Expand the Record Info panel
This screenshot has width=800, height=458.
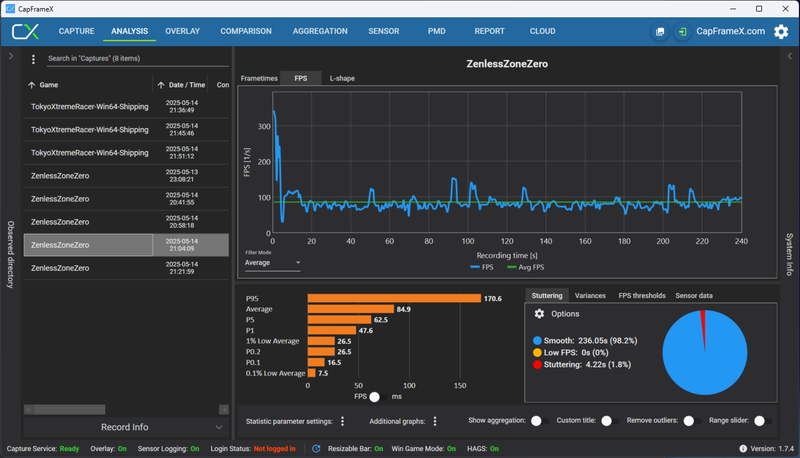pos(218,427)
